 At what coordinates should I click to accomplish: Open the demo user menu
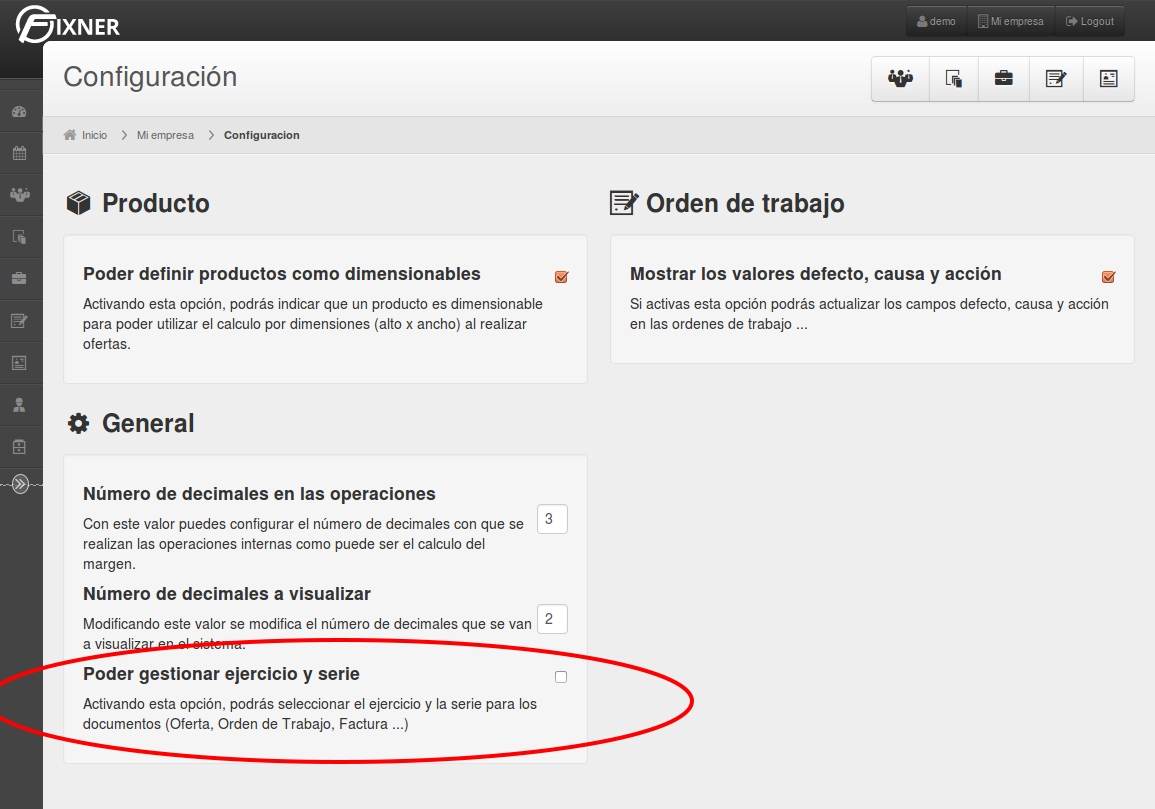pyautogui.click(x=936, y=21)
